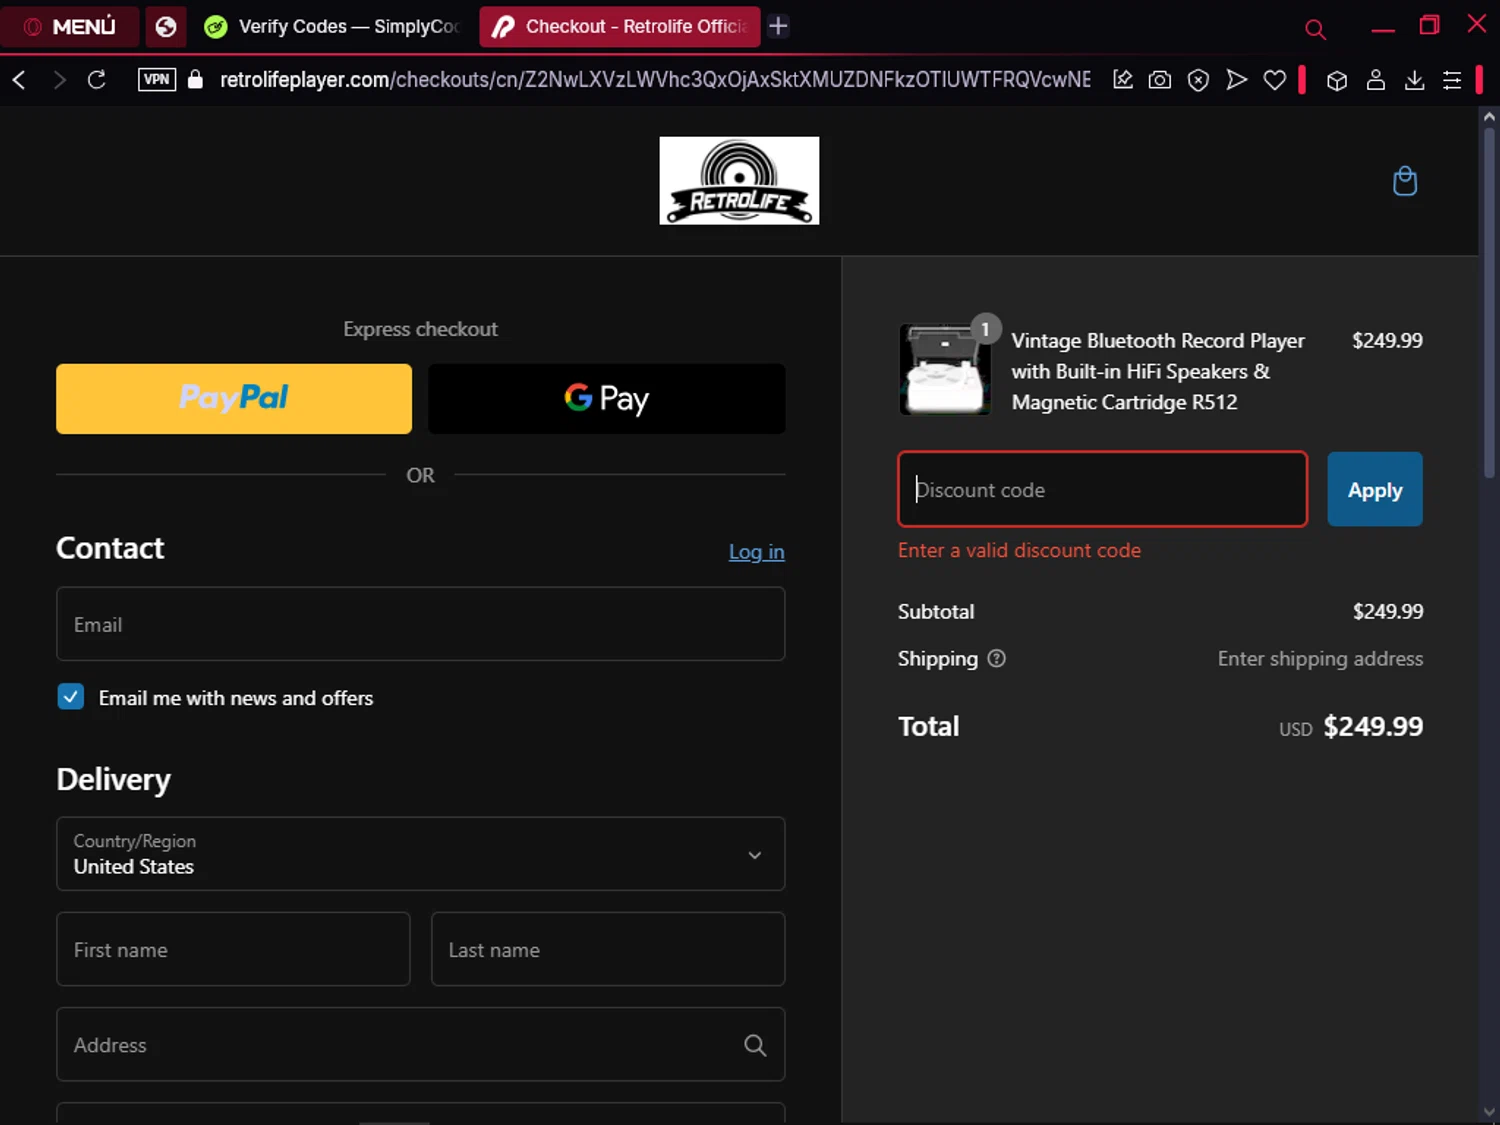1500x1125 pixels.
Task: Click the 'Enter shipping address' text
Action: pos(1320,658)
